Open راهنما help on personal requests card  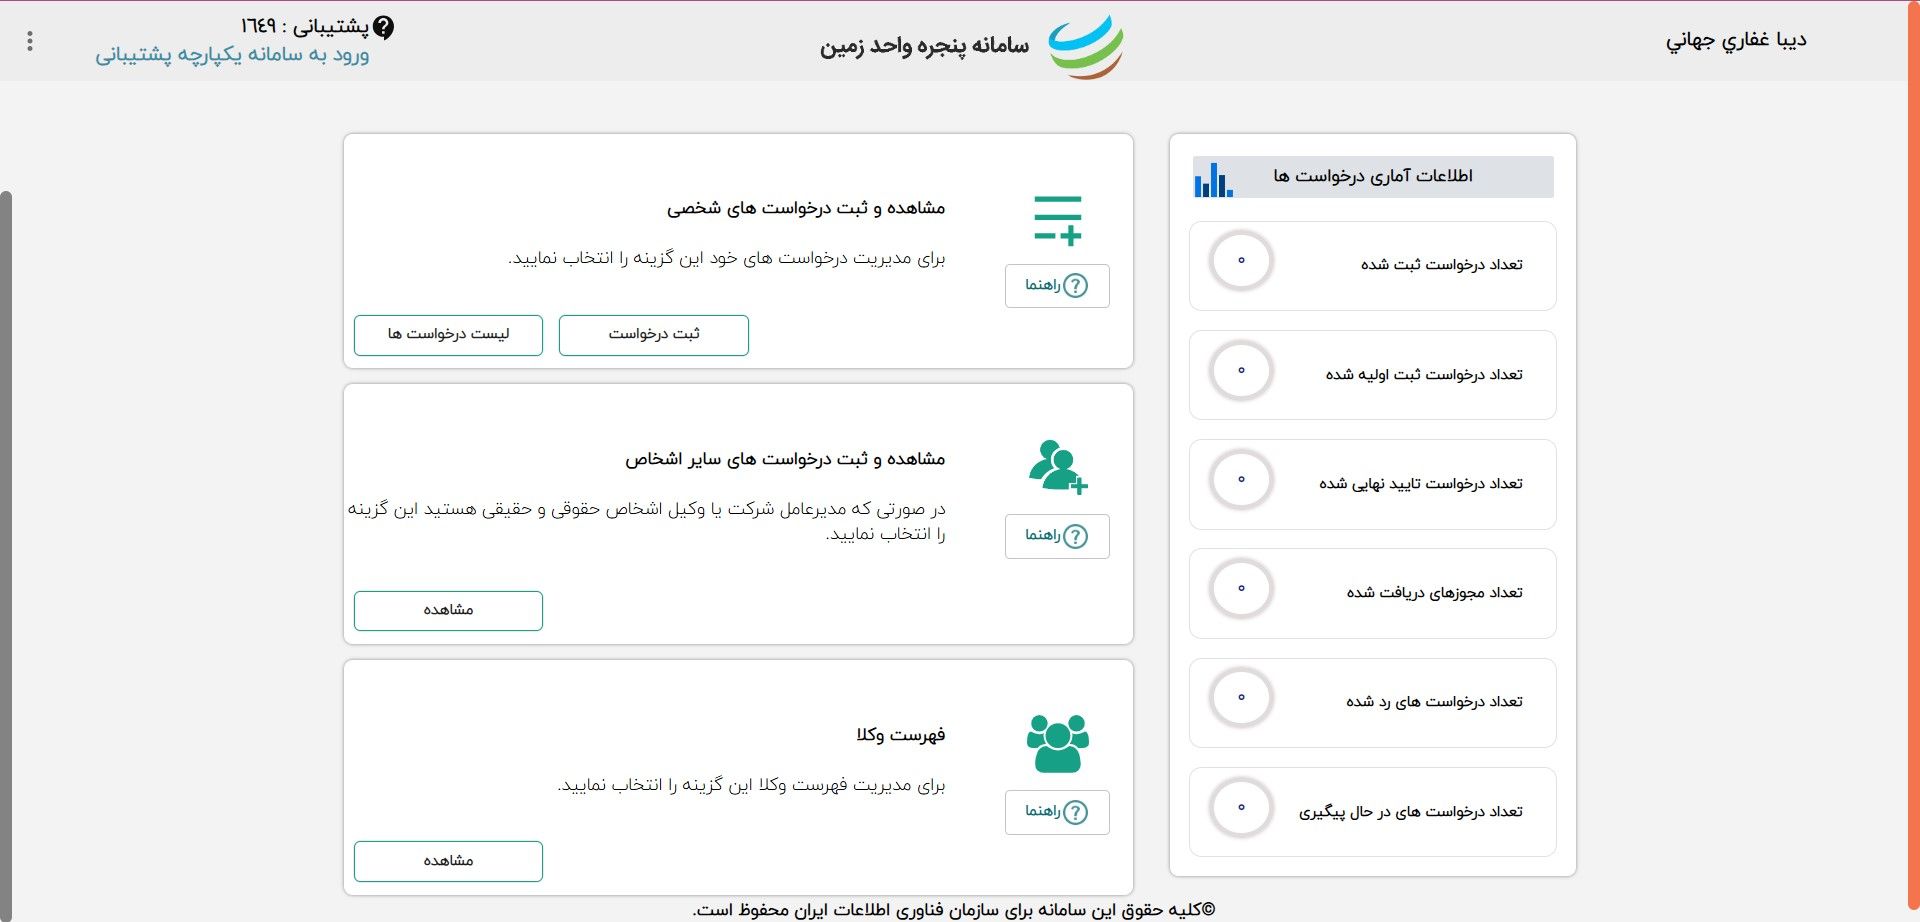click(1057, 286)
